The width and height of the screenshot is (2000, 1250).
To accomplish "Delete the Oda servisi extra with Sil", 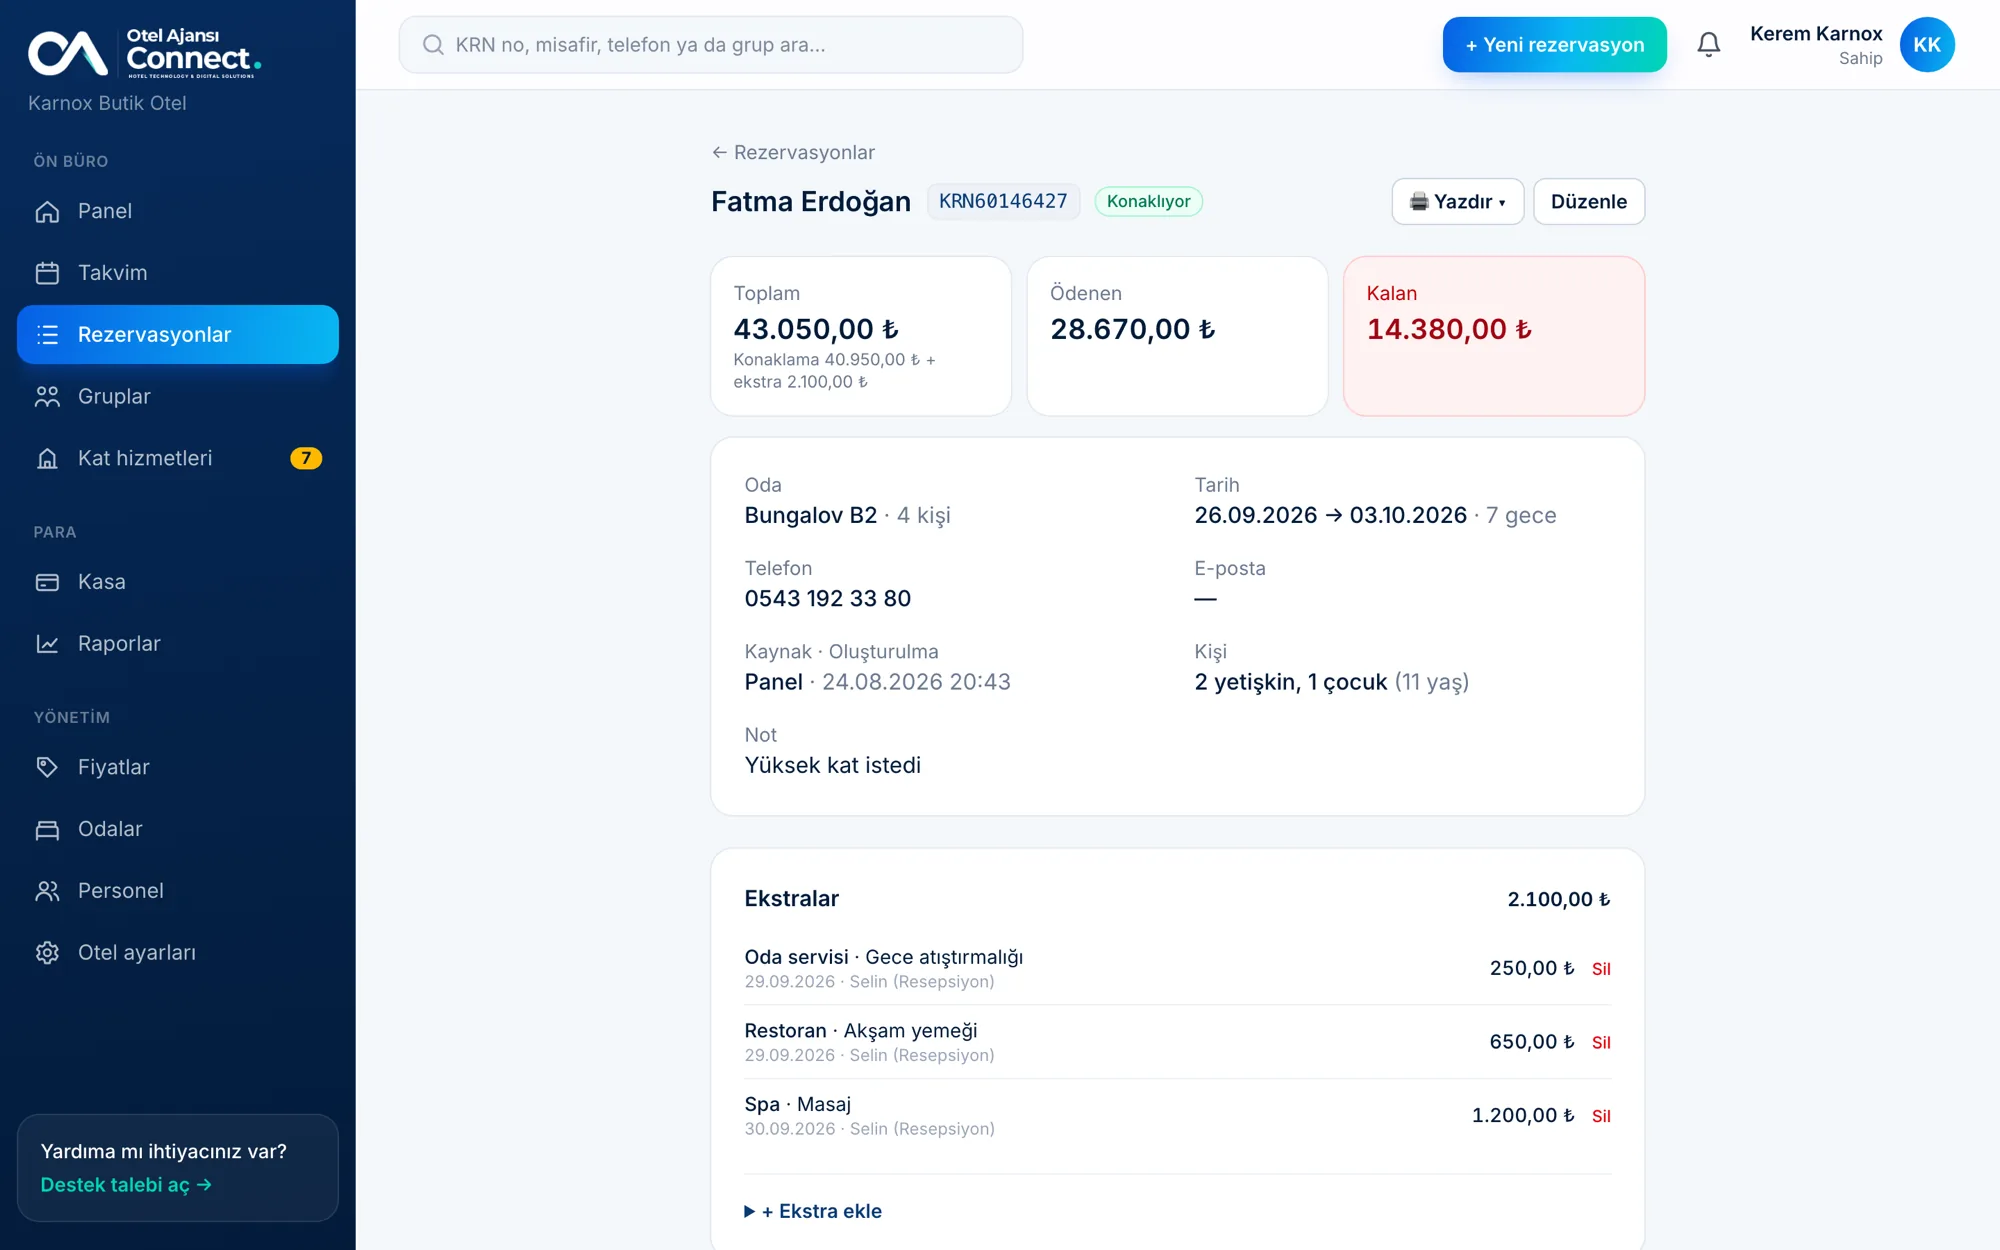I will click(1601, 969).
